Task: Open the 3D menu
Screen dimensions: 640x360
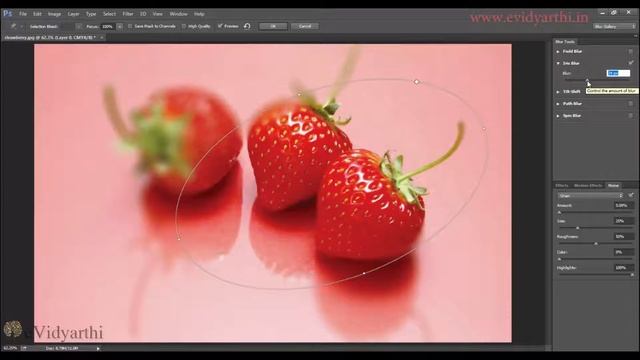Action: click(143, 14)
